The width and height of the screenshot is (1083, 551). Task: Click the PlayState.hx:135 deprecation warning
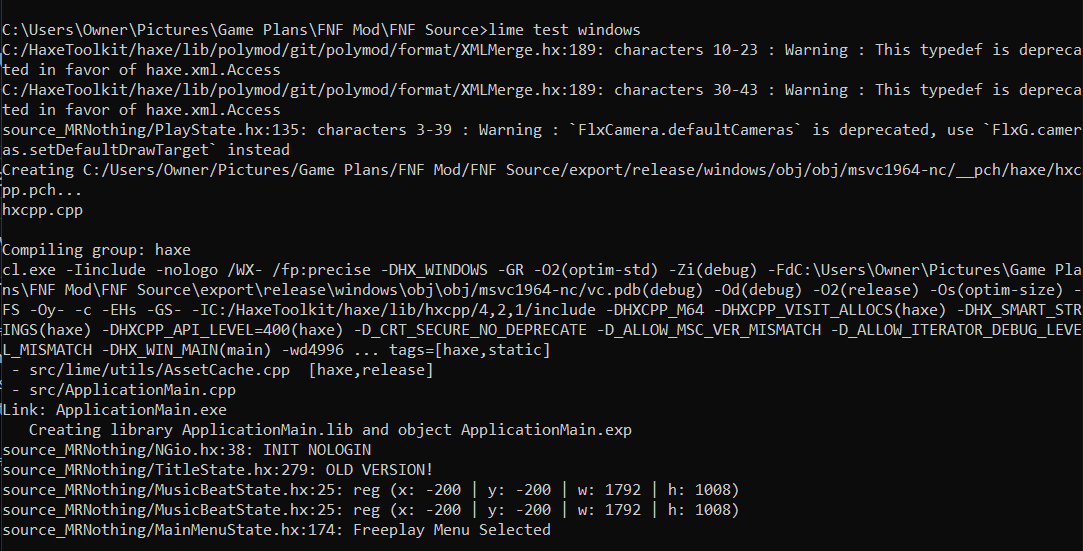click(x=542, y=130)
